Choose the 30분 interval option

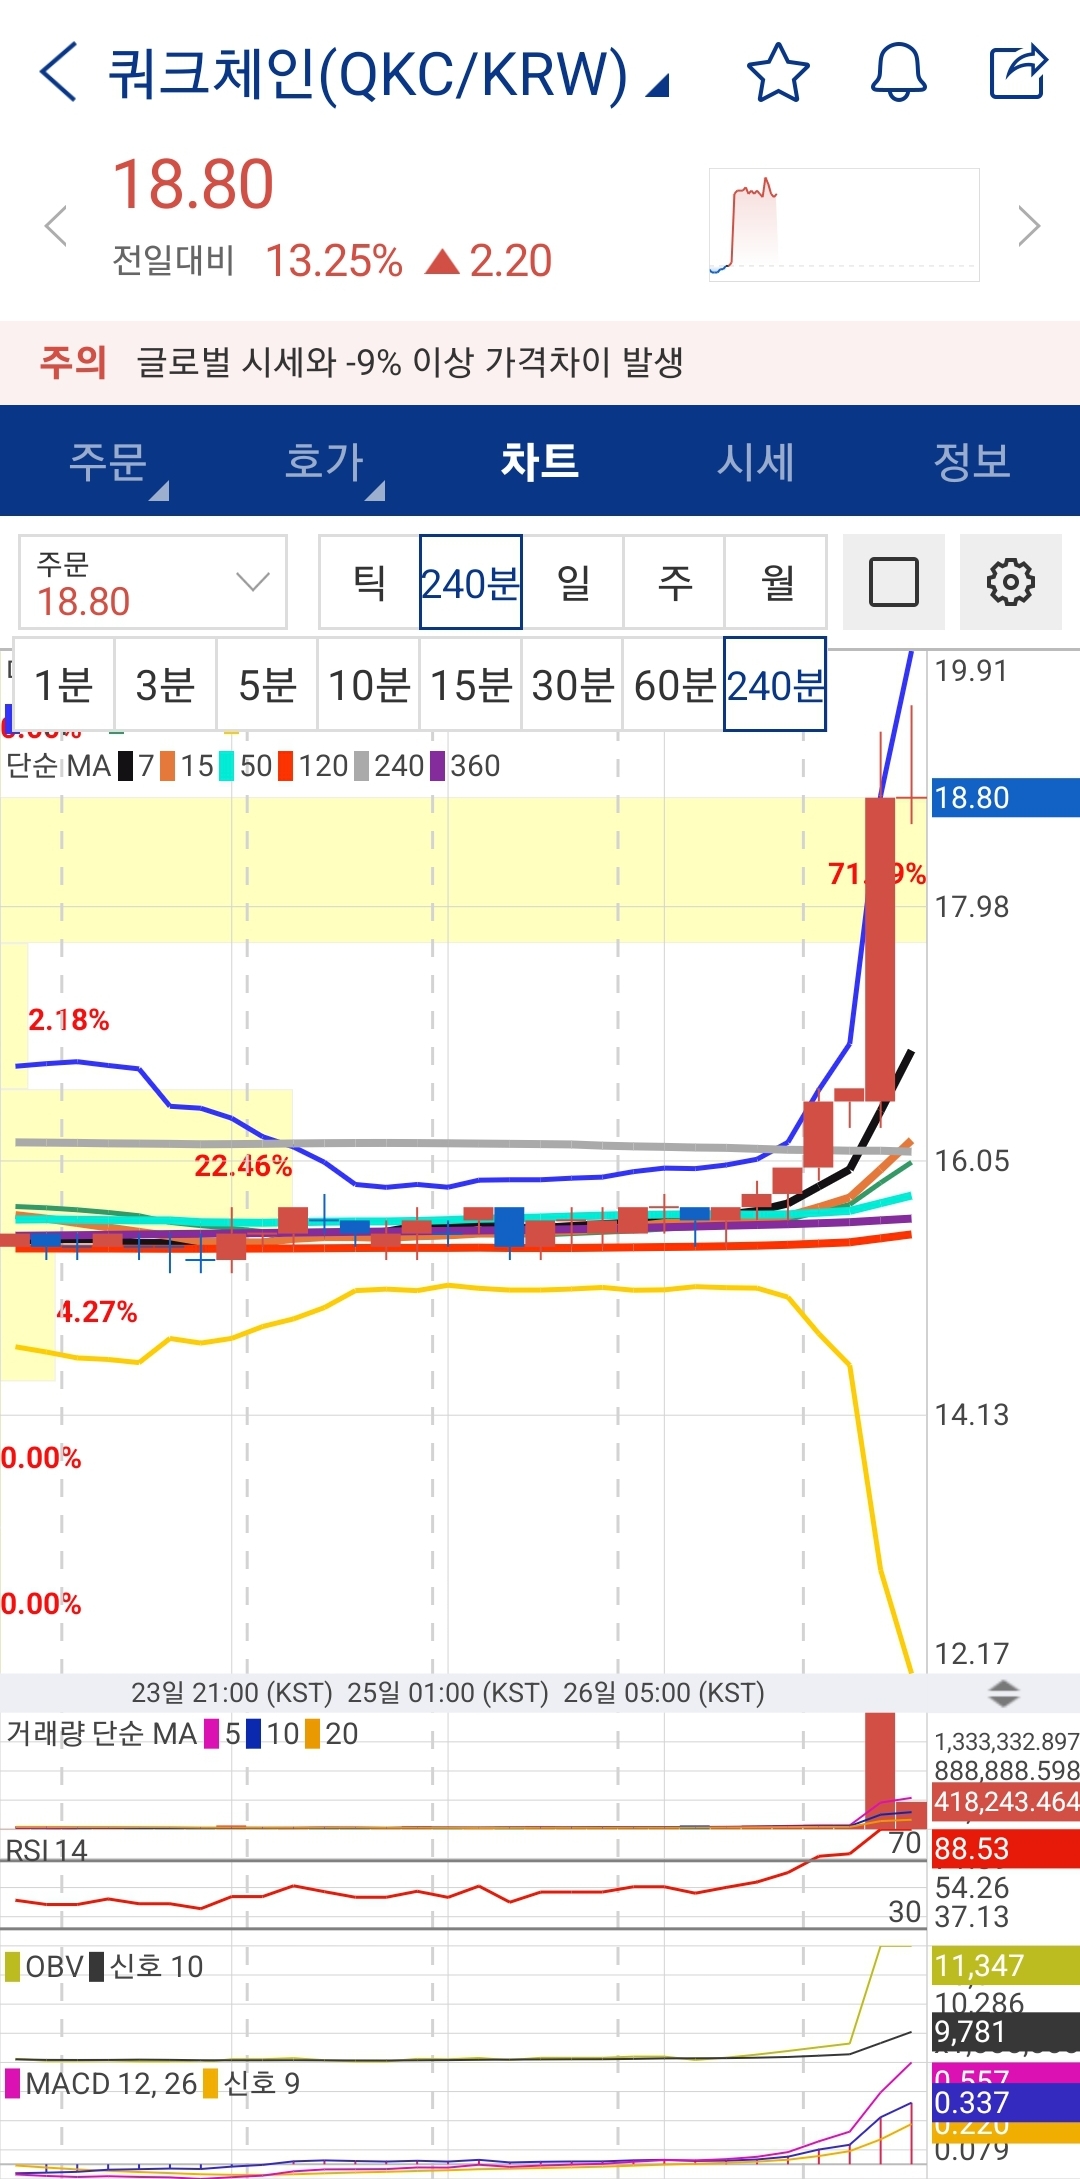tap(573, 686)
